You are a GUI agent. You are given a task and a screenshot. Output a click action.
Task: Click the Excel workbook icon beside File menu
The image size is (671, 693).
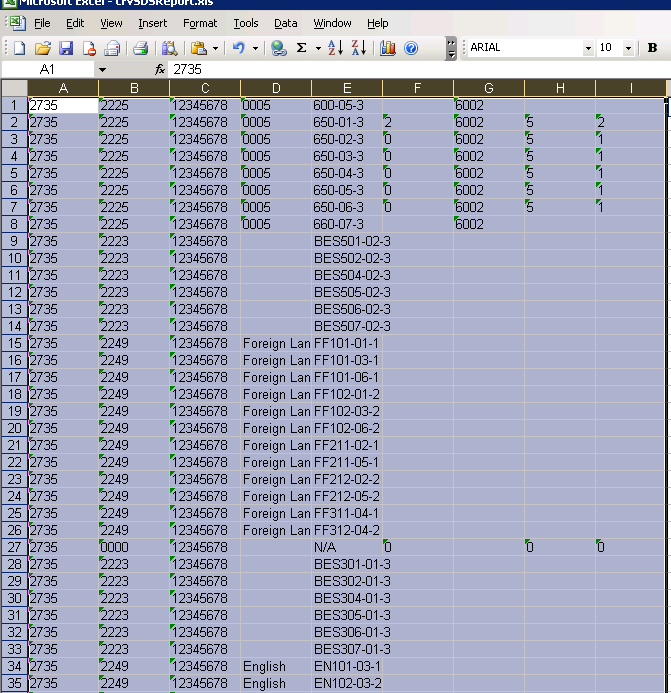pos(18,23)
